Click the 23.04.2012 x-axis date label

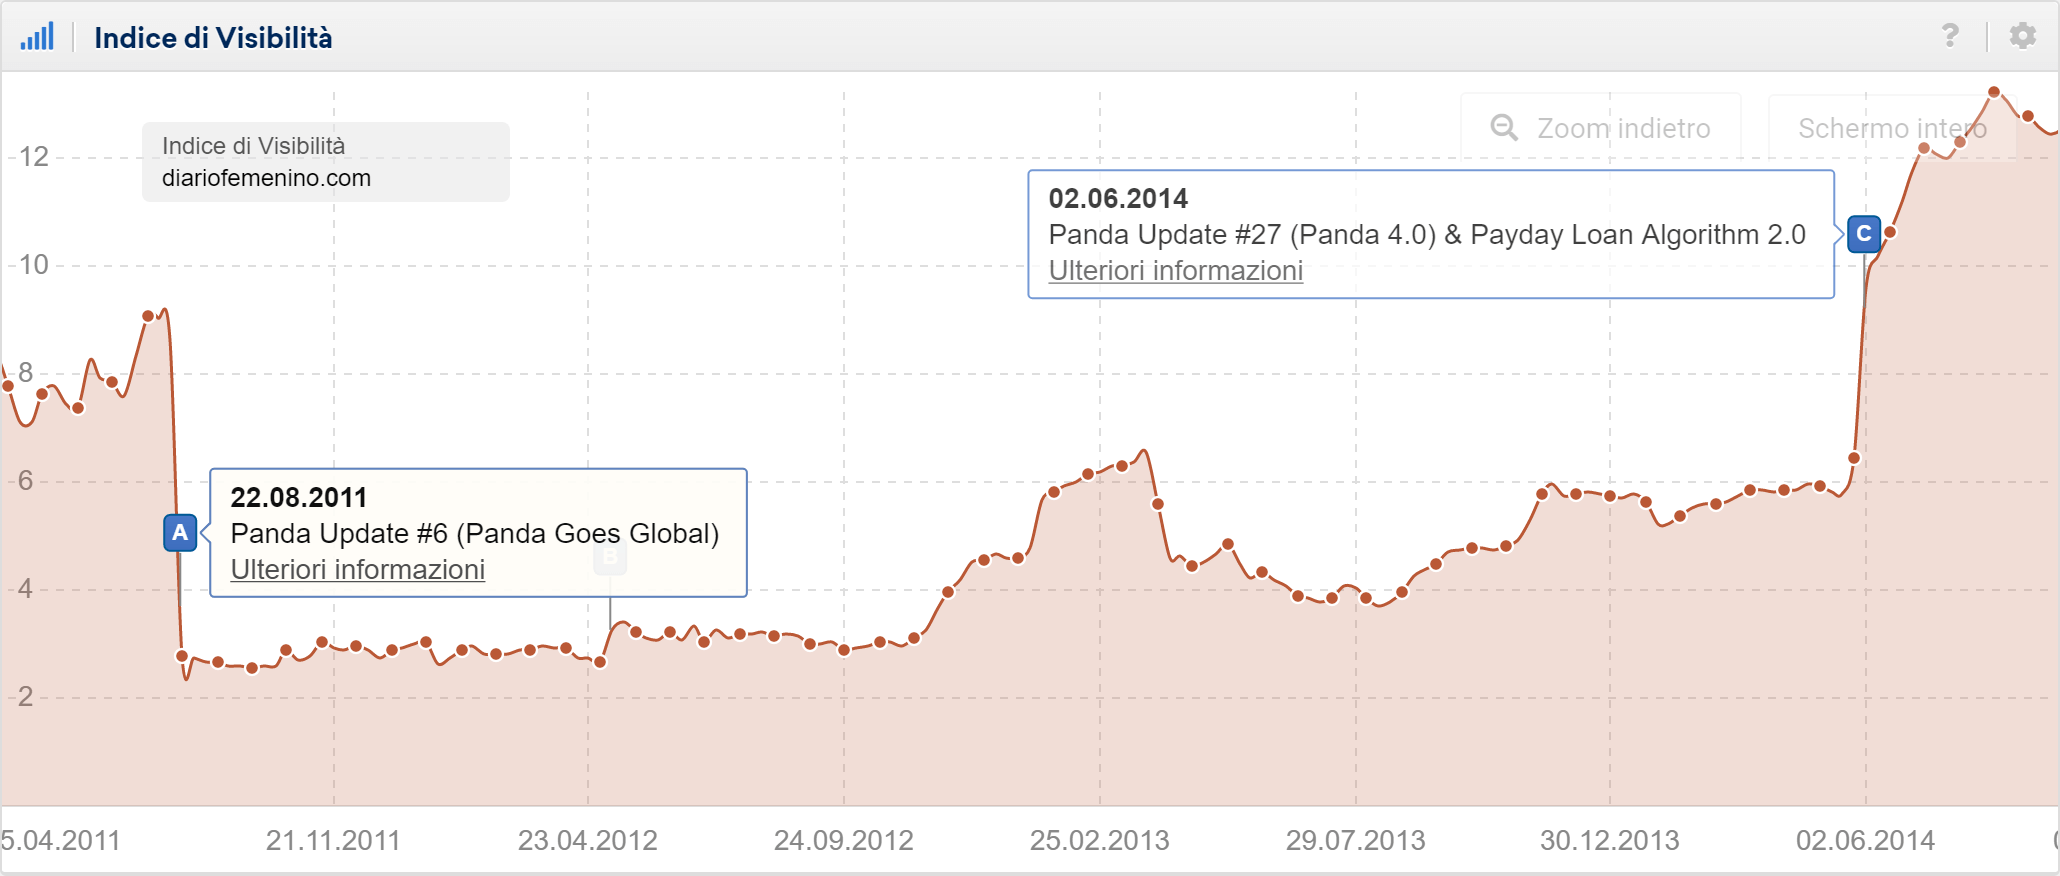click(588, 840)
